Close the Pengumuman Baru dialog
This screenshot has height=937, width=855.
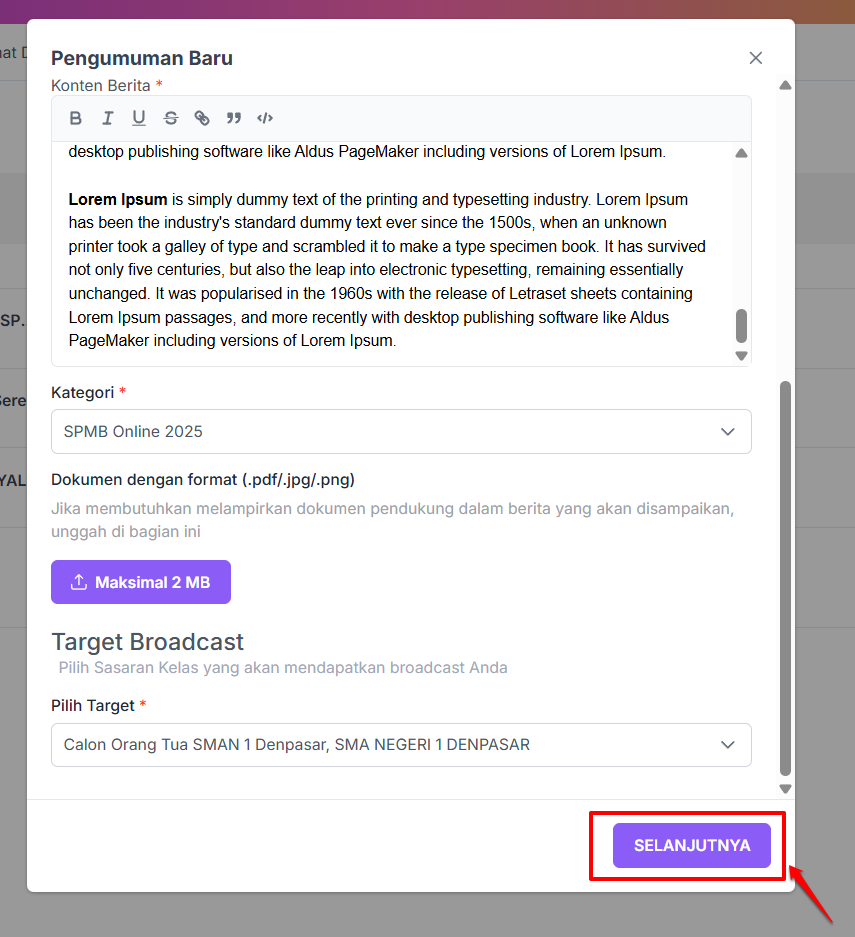tap(756, 58)
